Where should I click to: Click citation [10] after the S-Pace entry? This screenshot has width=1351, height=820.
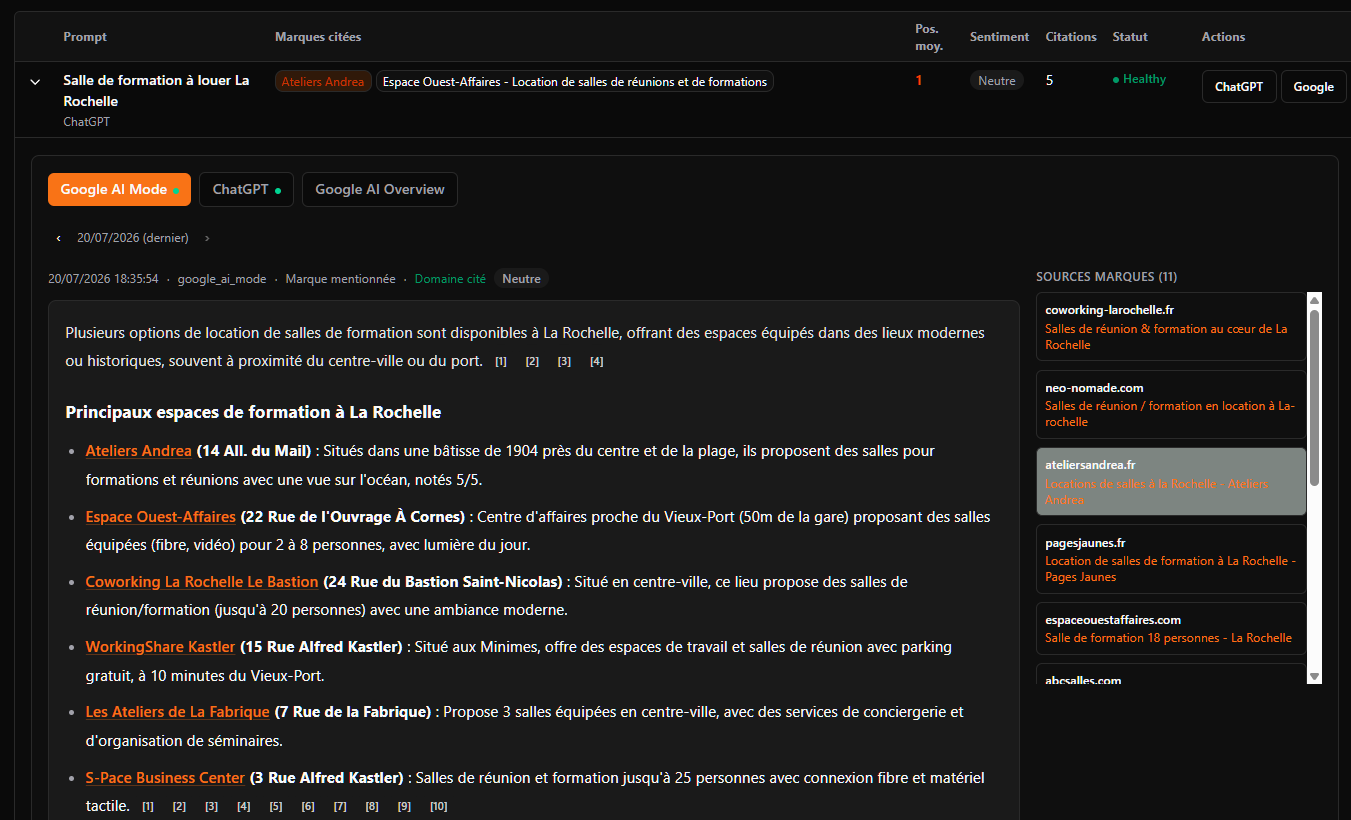point(439,806)
